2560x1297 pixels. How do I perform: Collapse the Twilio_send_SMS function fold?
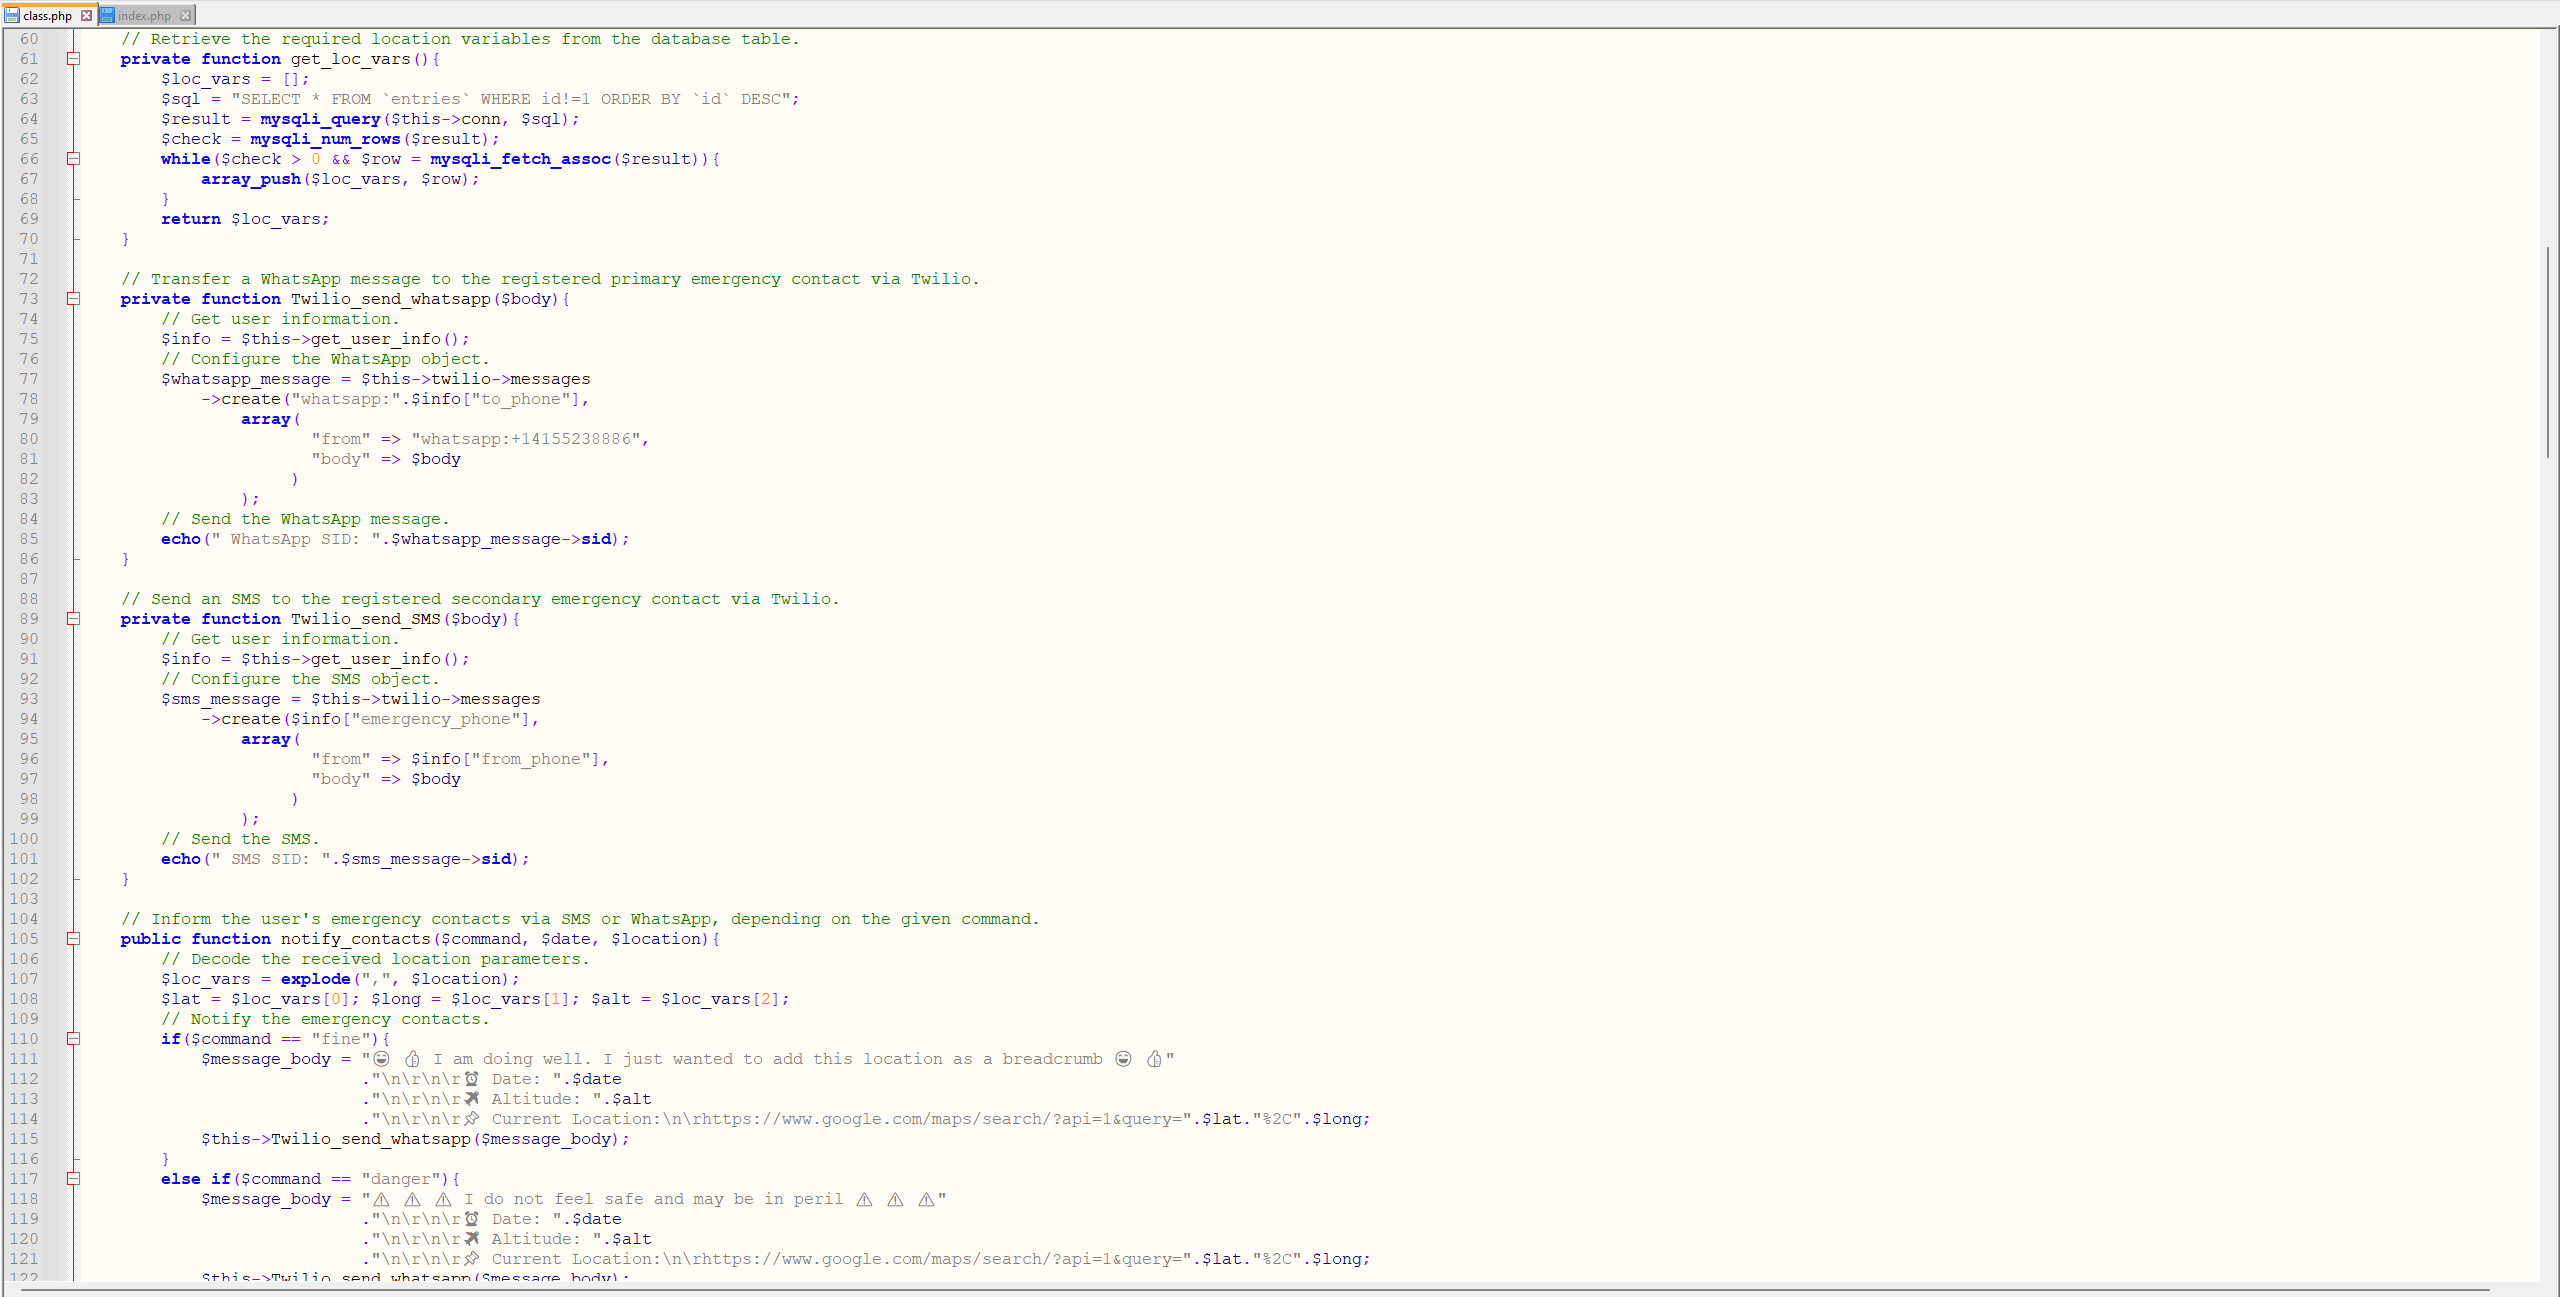click(x=73, y=618)
